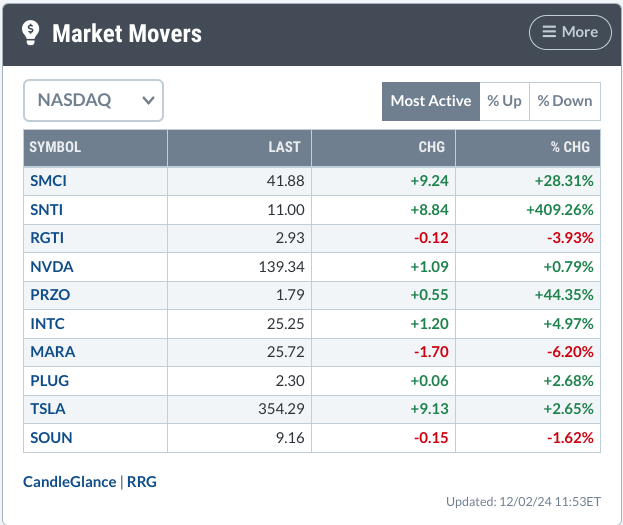Click the last price 41.88
The width and height of the screenshot is (623, 525).
(x=285, y=181)
